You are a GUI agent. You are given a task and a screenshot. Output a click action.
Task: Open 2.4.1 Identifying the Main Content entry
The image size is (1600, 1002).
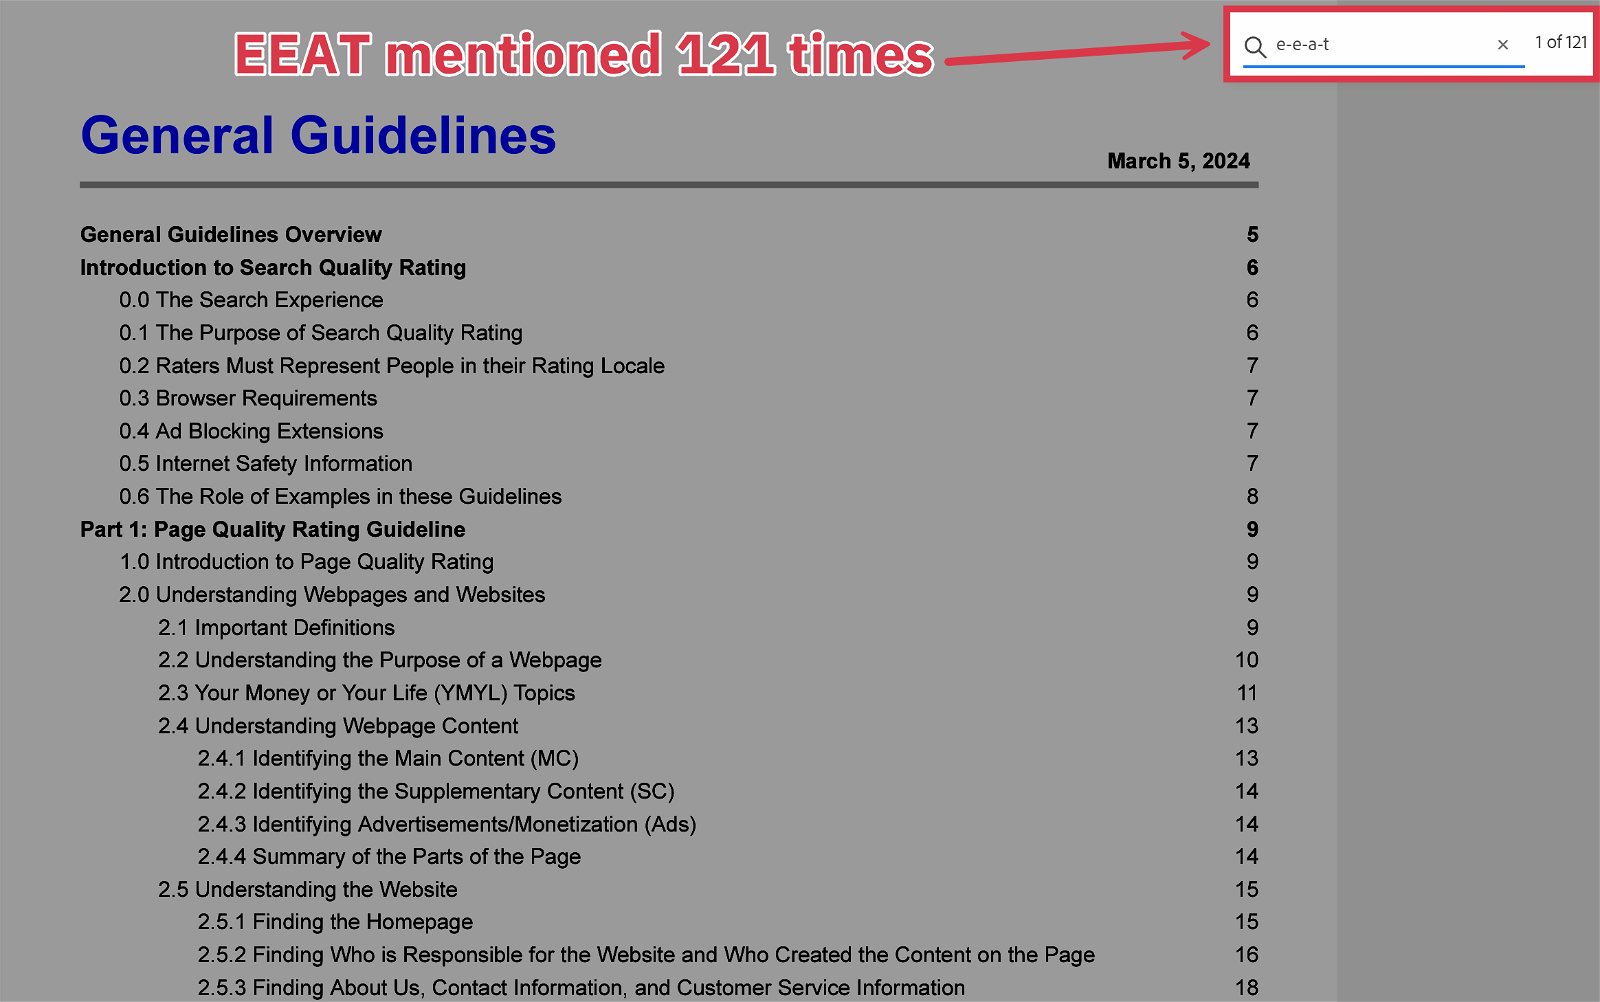(388, 759)
